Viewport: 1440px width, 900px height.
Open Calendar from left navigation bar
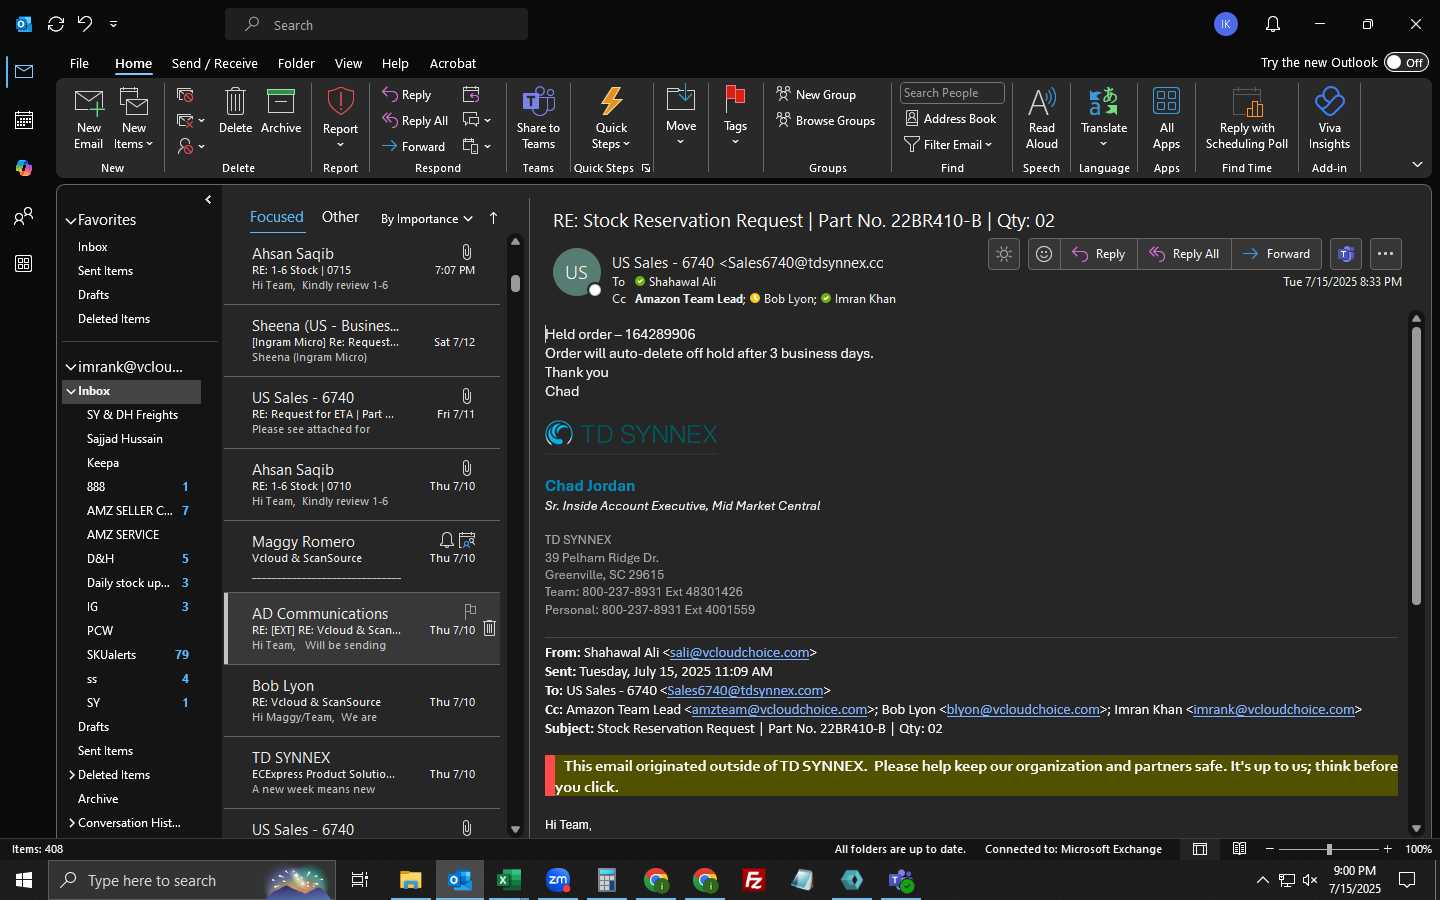[24, 120]
